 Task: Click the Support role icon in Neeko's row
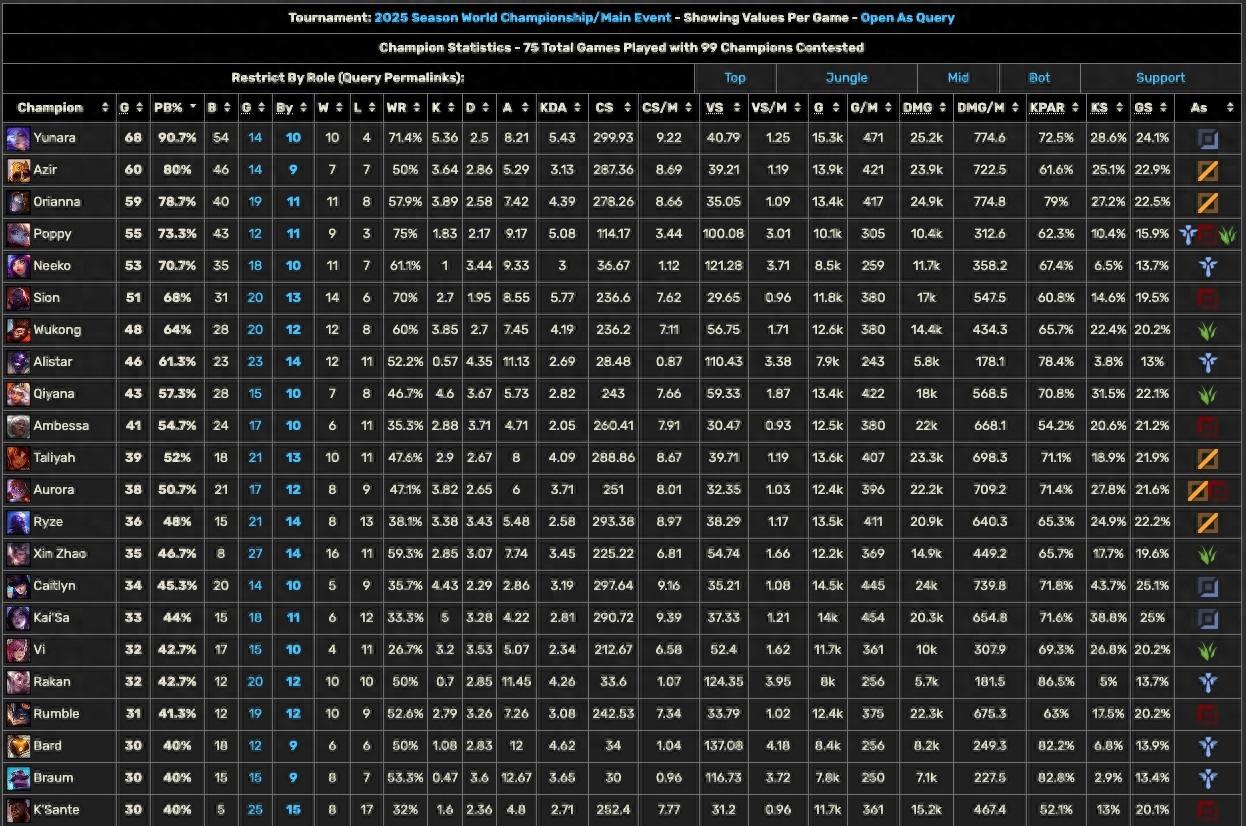click(1207, 267)
